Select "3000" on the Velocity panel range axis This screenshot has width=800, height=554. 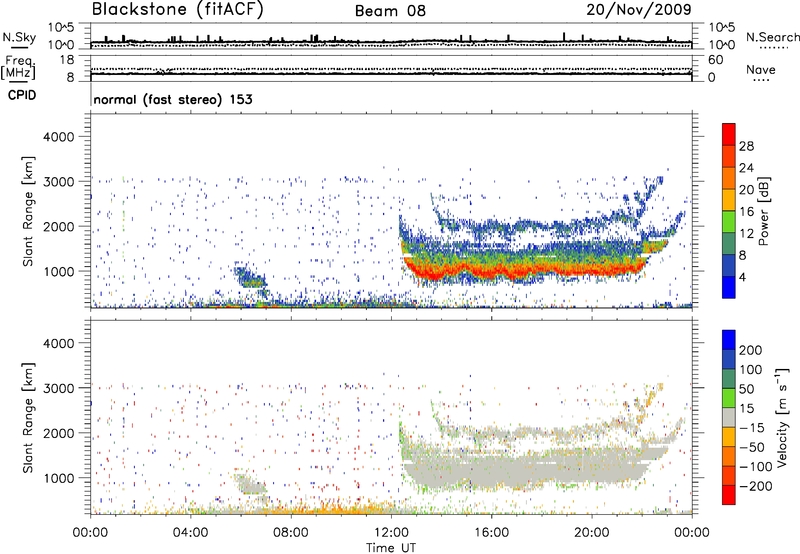(58, 388)
